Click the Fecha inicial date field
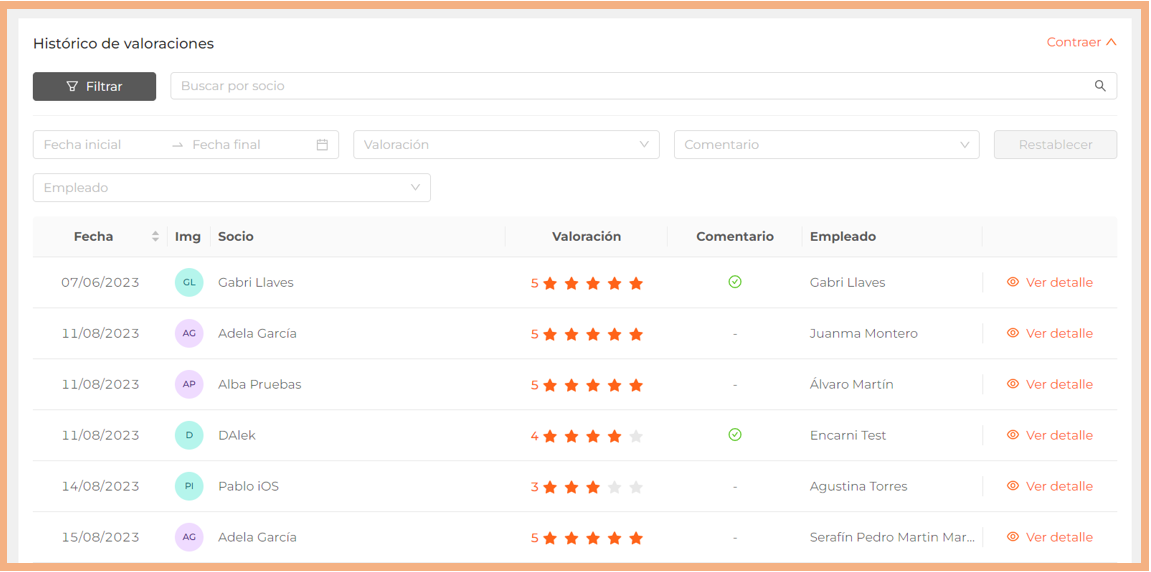Viewport: 1151px width, 572px height. pos(82,145)
